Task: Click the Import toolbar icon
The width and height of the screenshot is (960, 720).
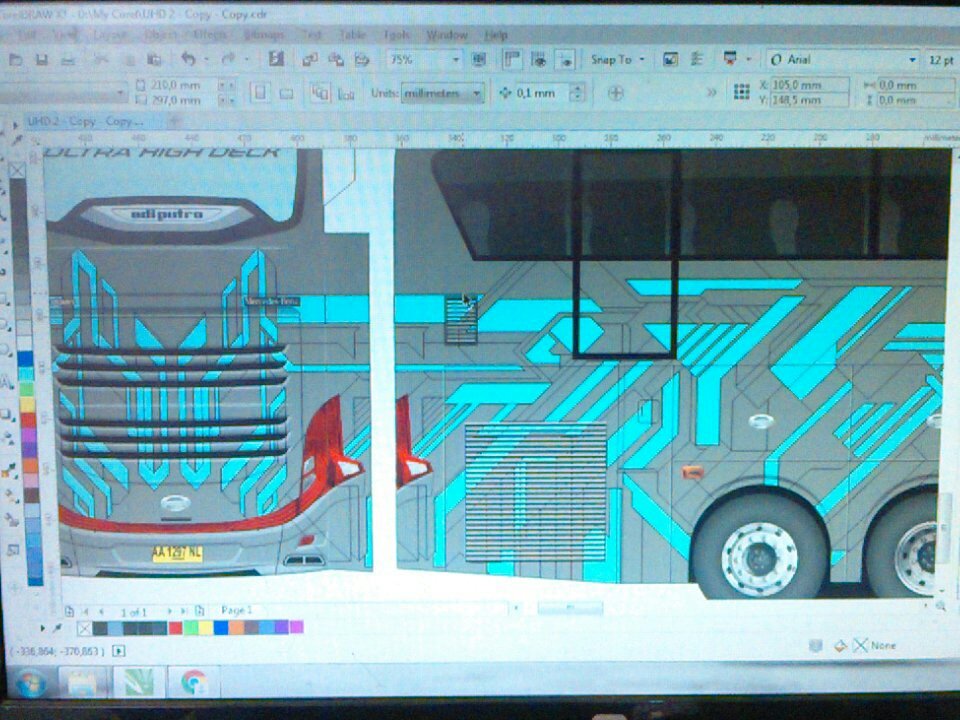Action: 310,59
